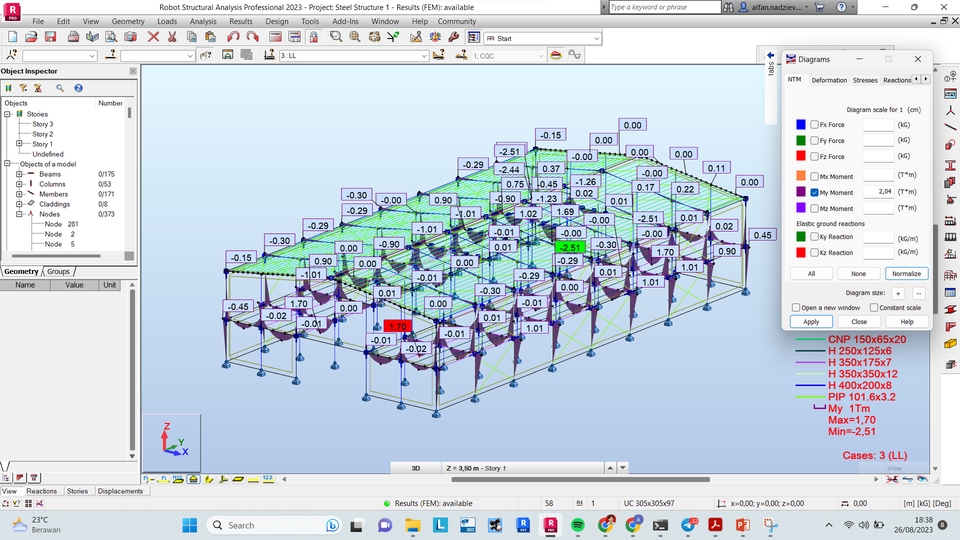The width and height of the screenshot is (960, 540).
Task: Click the Copy icon
Action: click(191, 37)
